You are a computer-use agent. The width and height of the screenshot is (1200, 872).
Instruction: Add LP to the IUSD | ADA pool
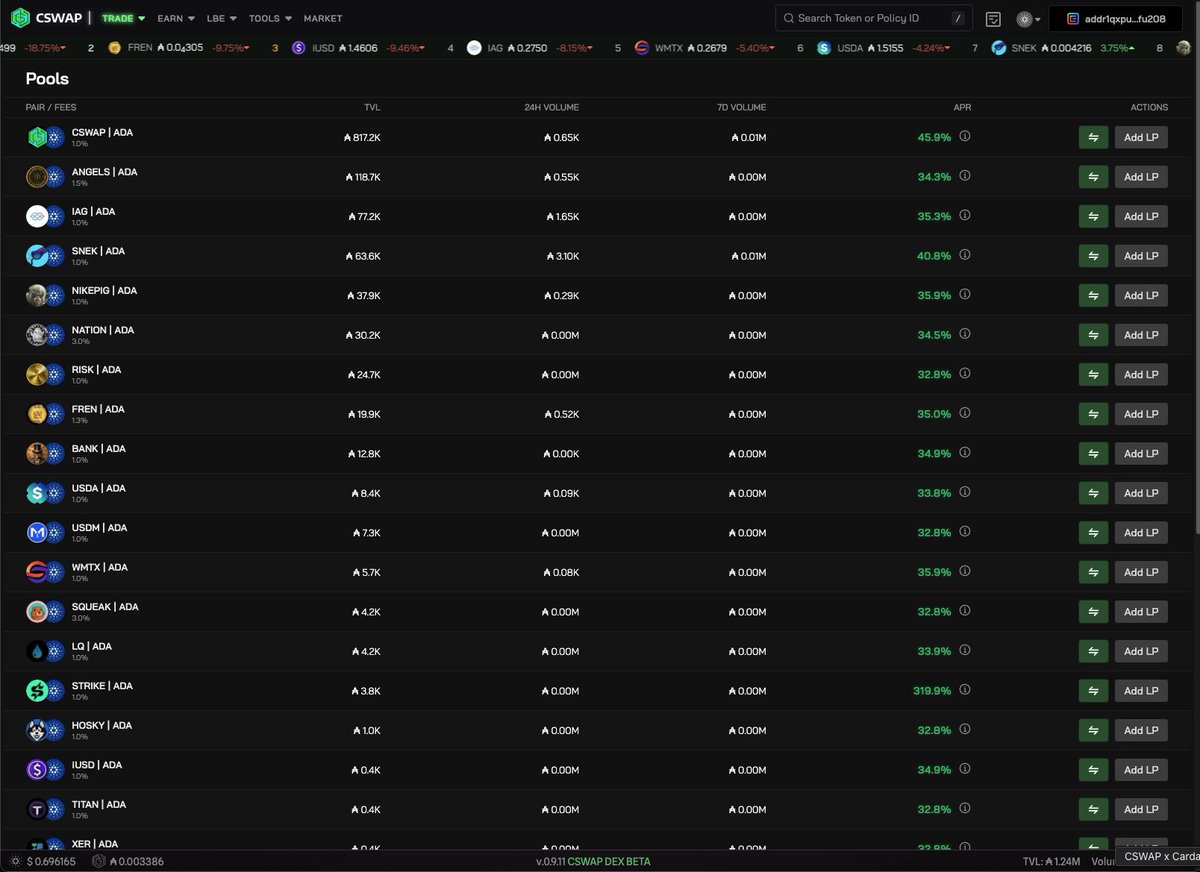tap(1141, 770)
